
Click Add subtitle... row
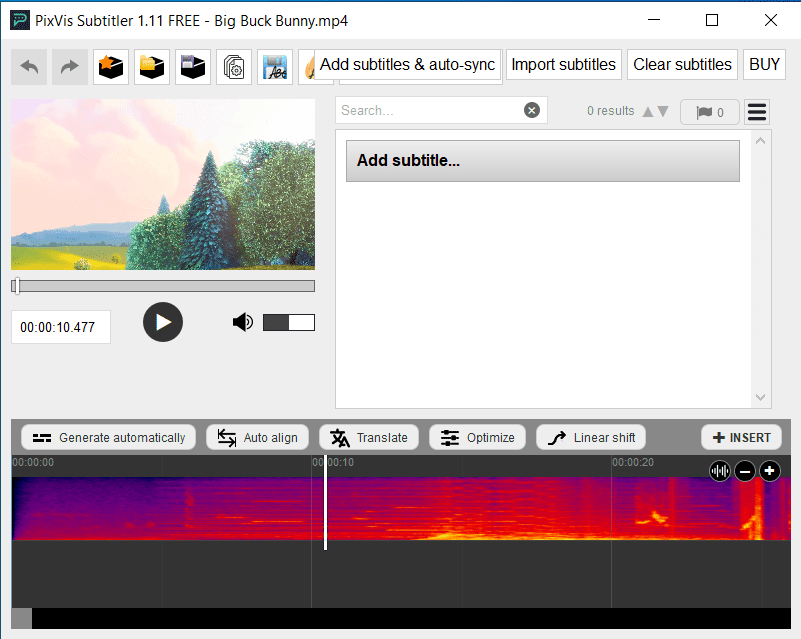(543, 161)
